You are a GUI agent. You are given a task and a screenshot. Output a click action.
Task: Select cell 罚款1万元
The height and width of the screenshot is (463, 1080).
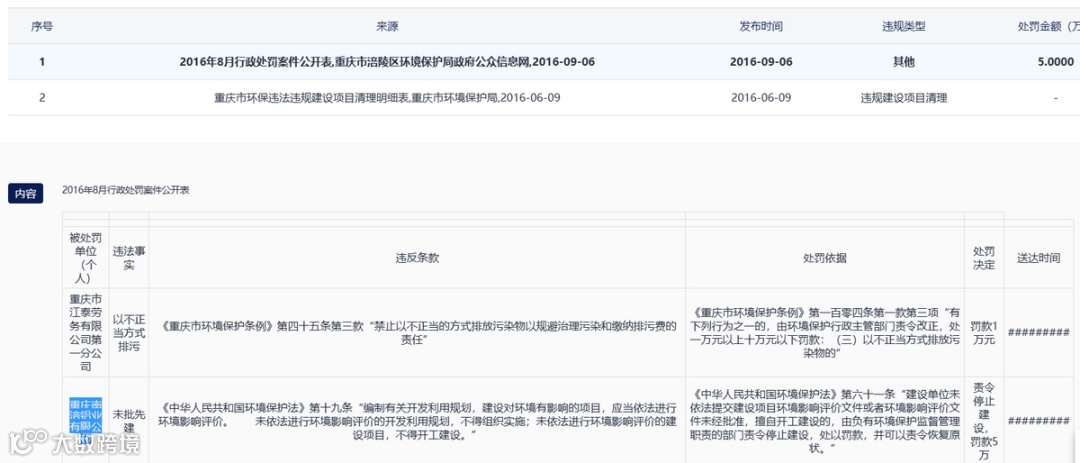(984, 332)
